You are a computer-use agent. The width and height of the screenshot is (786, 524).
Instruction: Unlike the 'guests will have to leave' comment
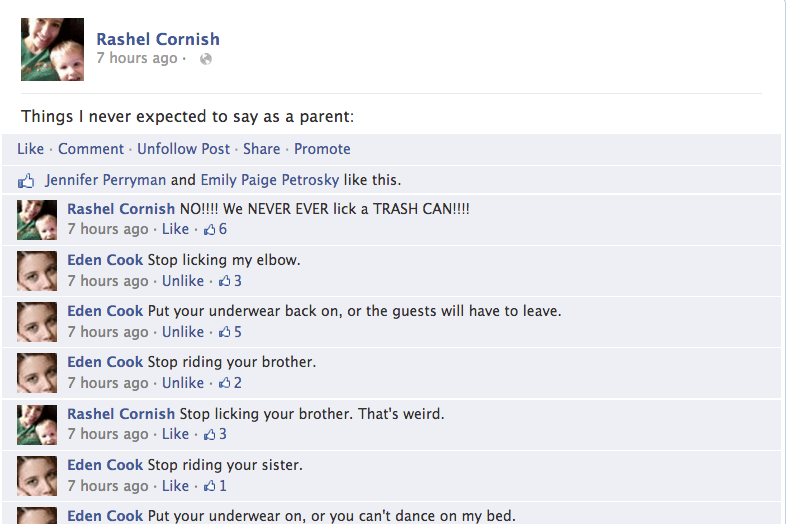(x=183, y=332)
